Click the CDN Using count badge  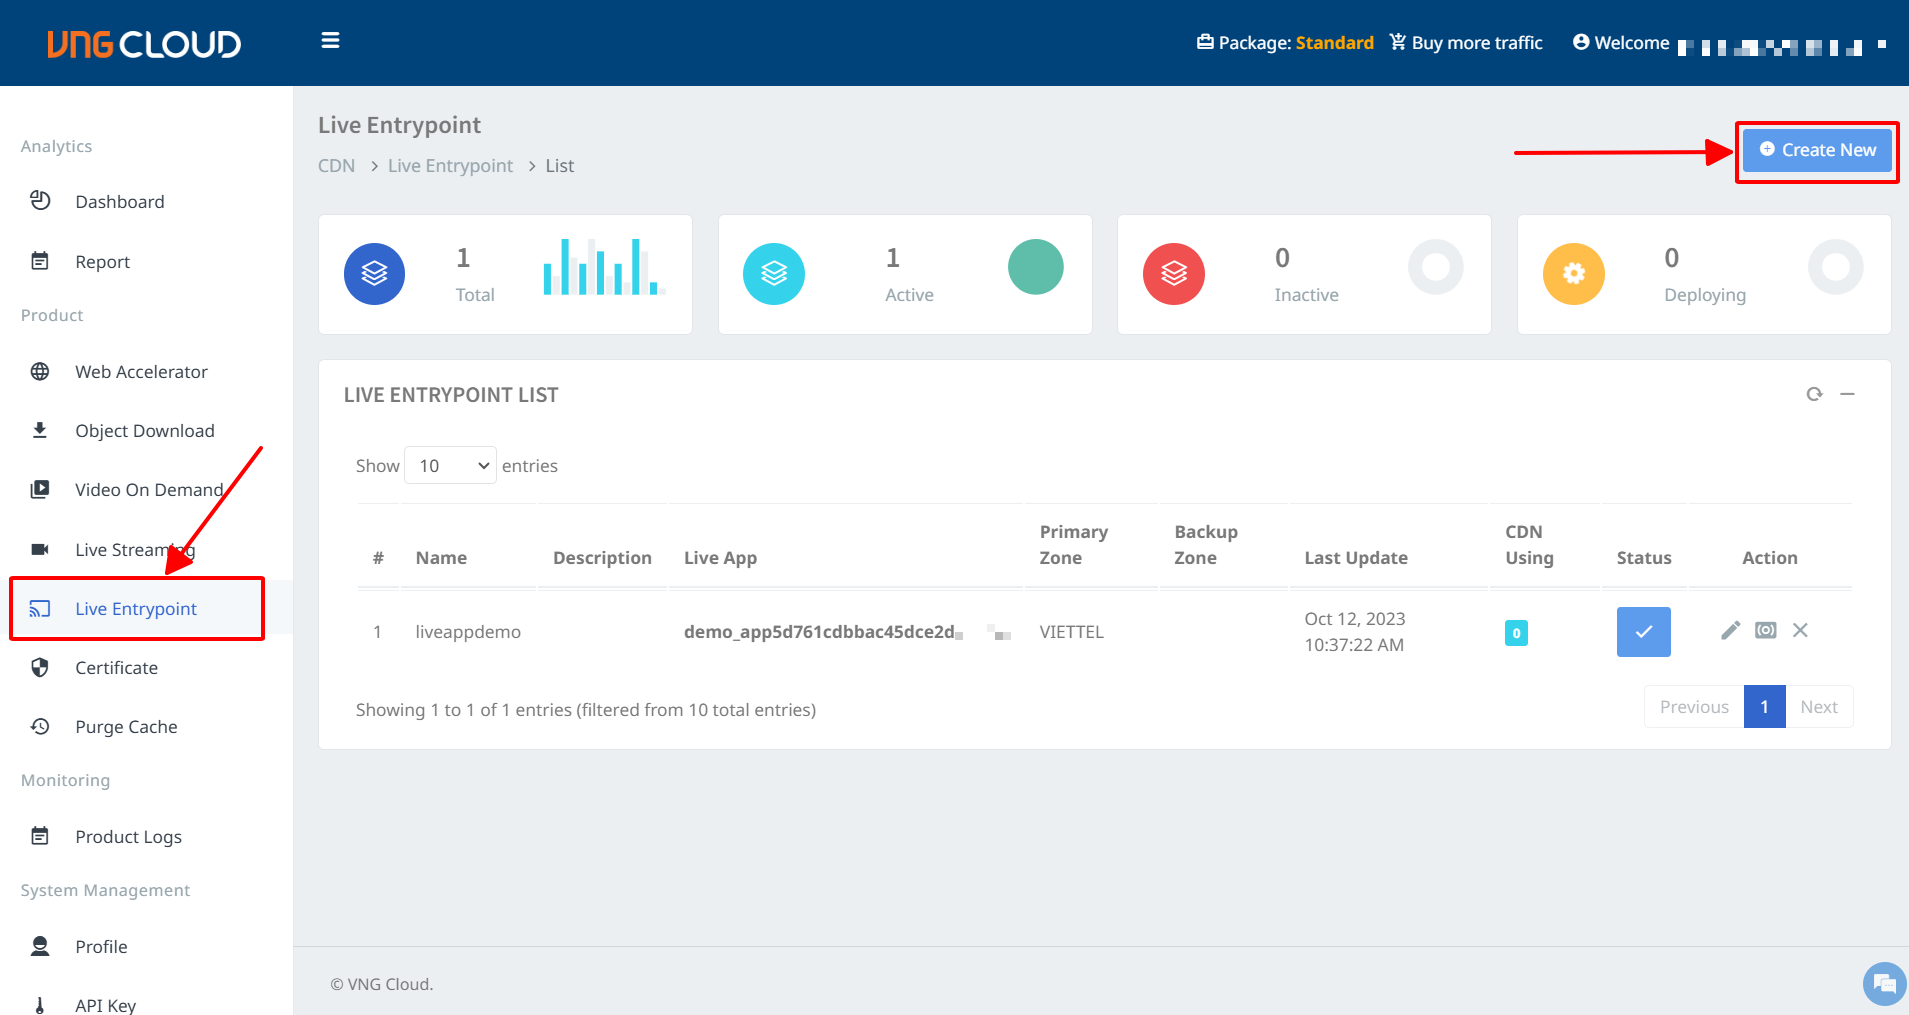coord(1516,633)
